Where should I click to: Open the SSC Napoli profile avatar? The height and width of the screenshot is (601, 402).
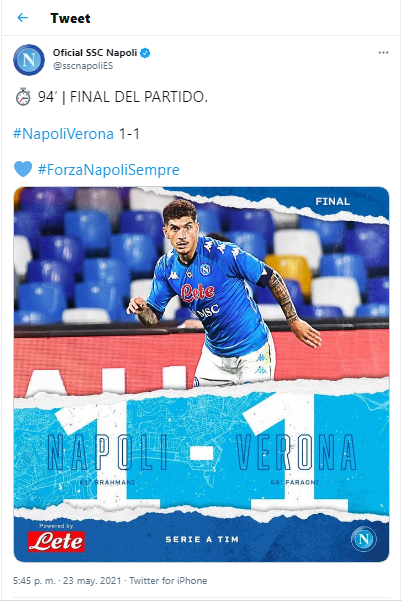click(29, 60)
